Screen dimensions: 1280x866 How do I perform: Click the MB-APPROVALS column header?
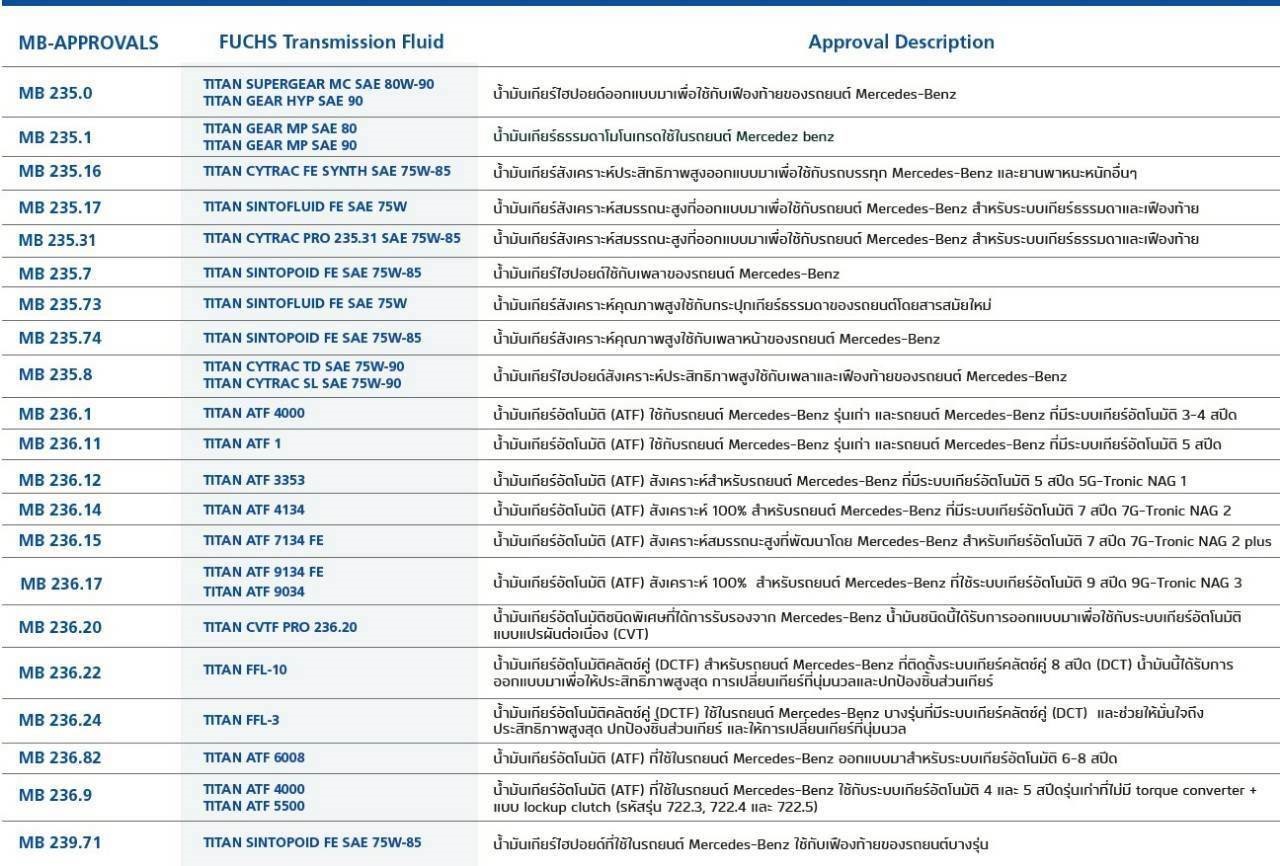click(88, 43)
